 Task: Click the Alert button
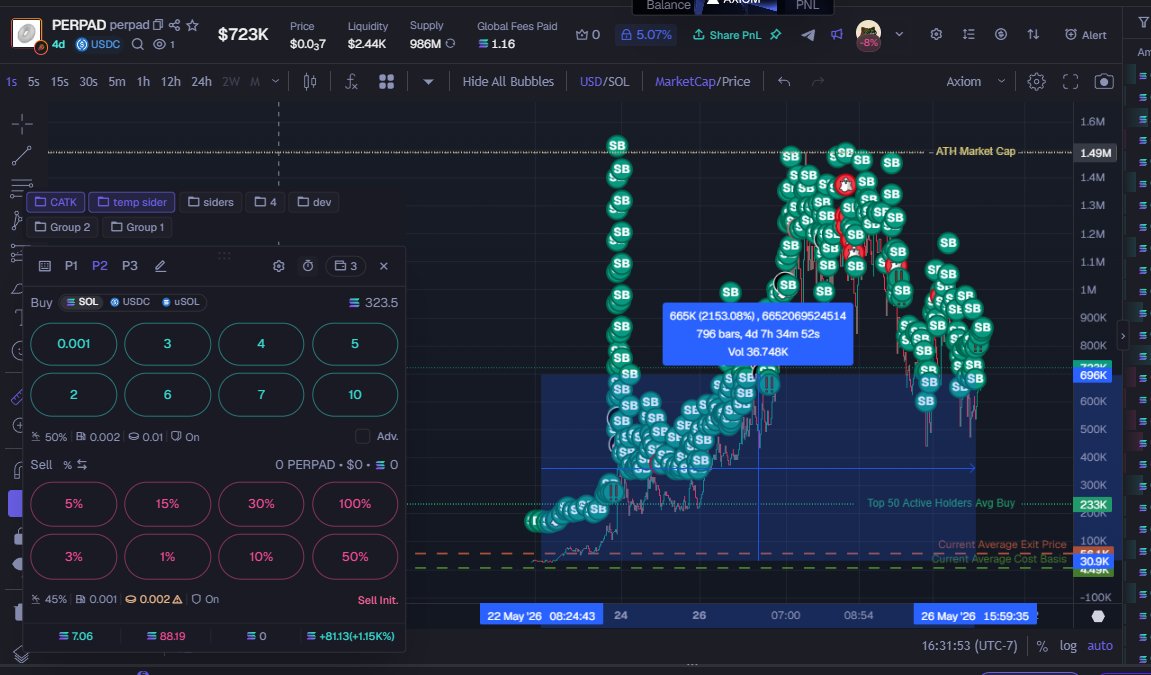(1086, 34)
